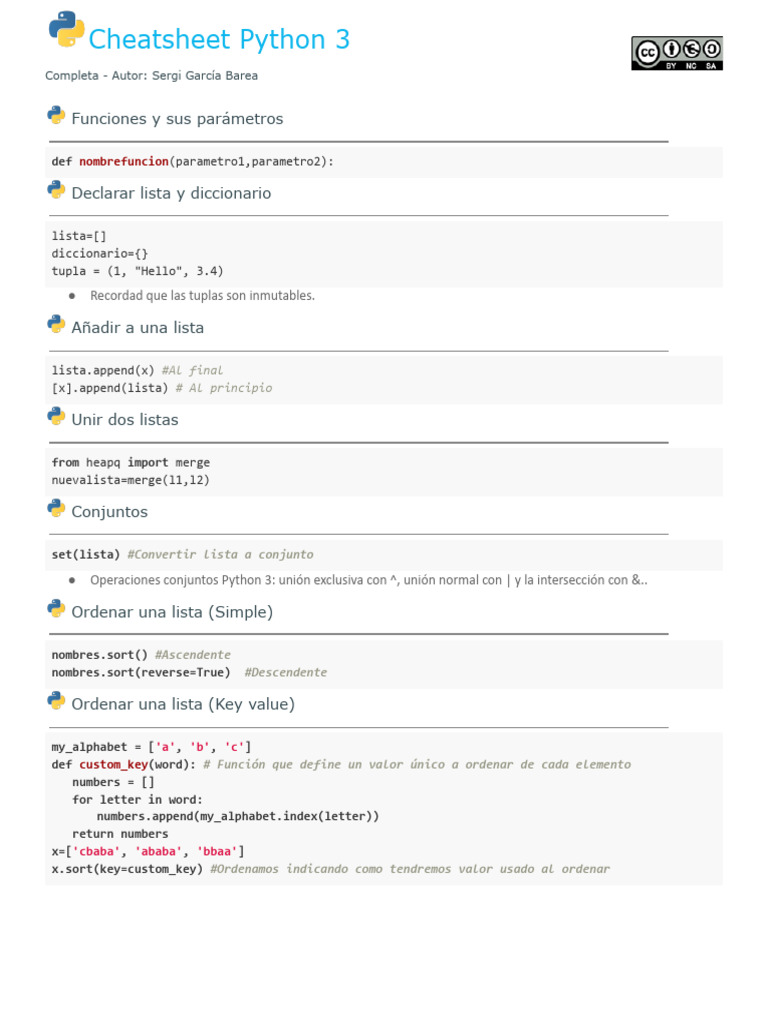This screenshot has height=1024, width=768.
Task: Click Python icon beside Ordenar una lista (Key value)
Action: [56, 702]
